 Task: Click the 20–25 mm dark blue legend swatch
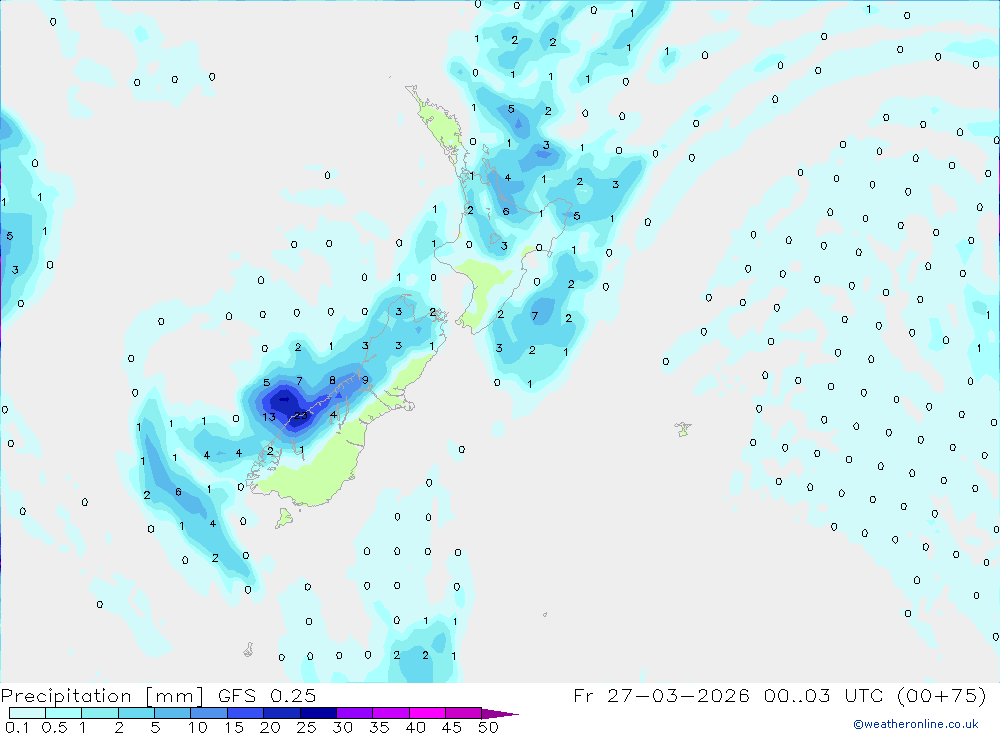[x=281, y=713]
